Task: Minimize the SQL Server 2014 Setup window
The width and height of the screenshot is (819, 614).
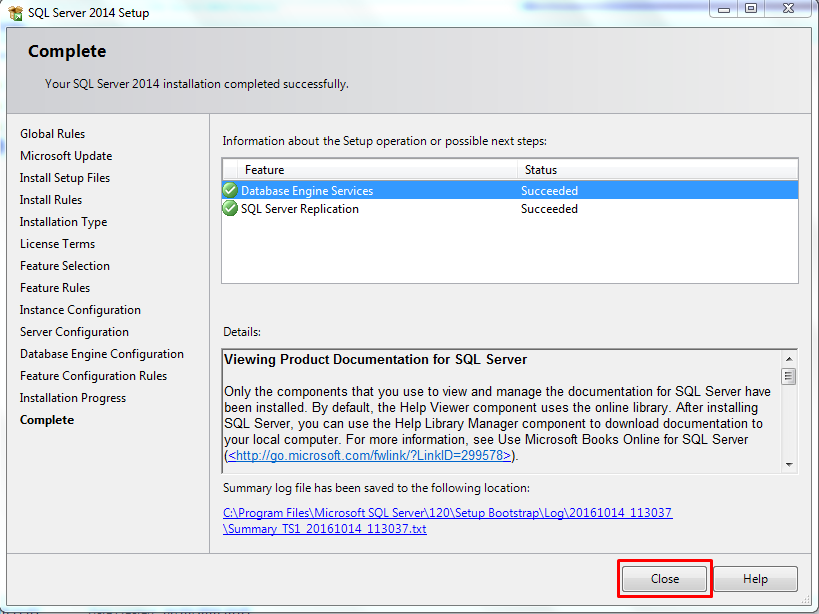Action: coord(724,9)
